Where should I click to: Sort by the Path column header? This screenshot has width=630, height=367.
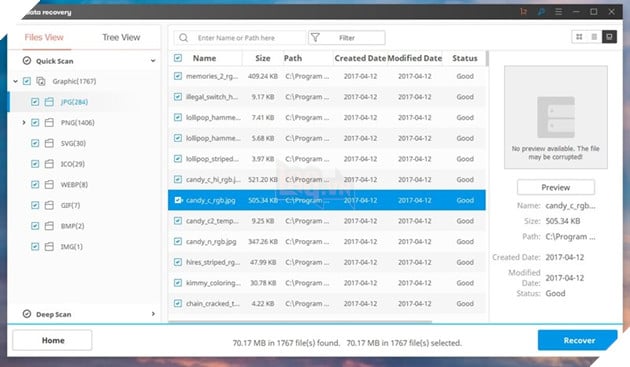(x=292, y=58)
